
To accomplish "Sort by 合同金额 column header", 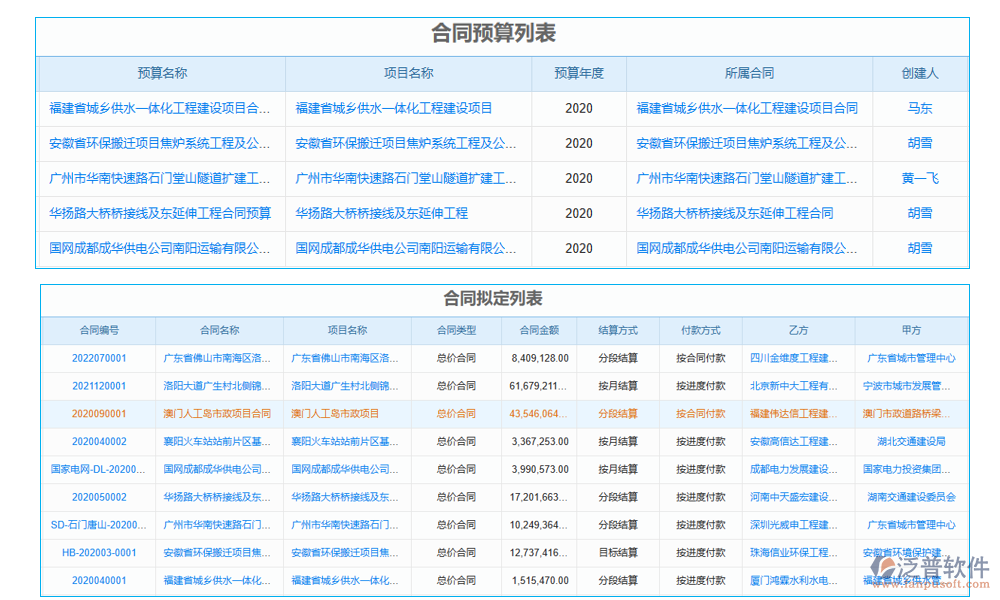I will (541, 330).
